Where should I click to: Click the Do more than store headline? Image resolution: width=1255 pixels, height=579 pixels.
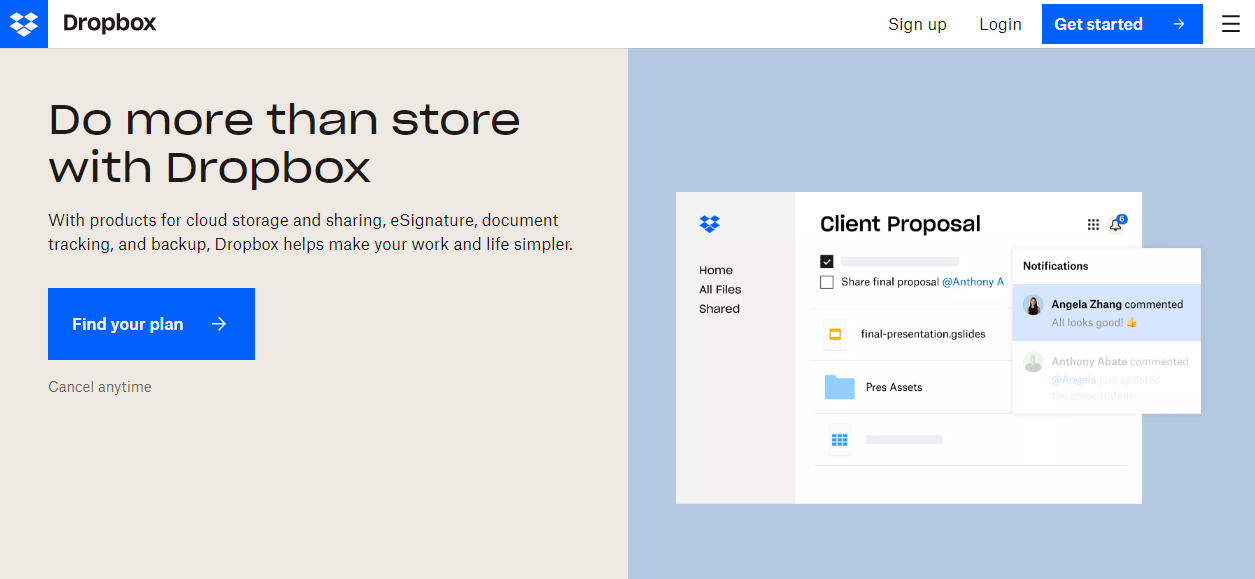285,143
